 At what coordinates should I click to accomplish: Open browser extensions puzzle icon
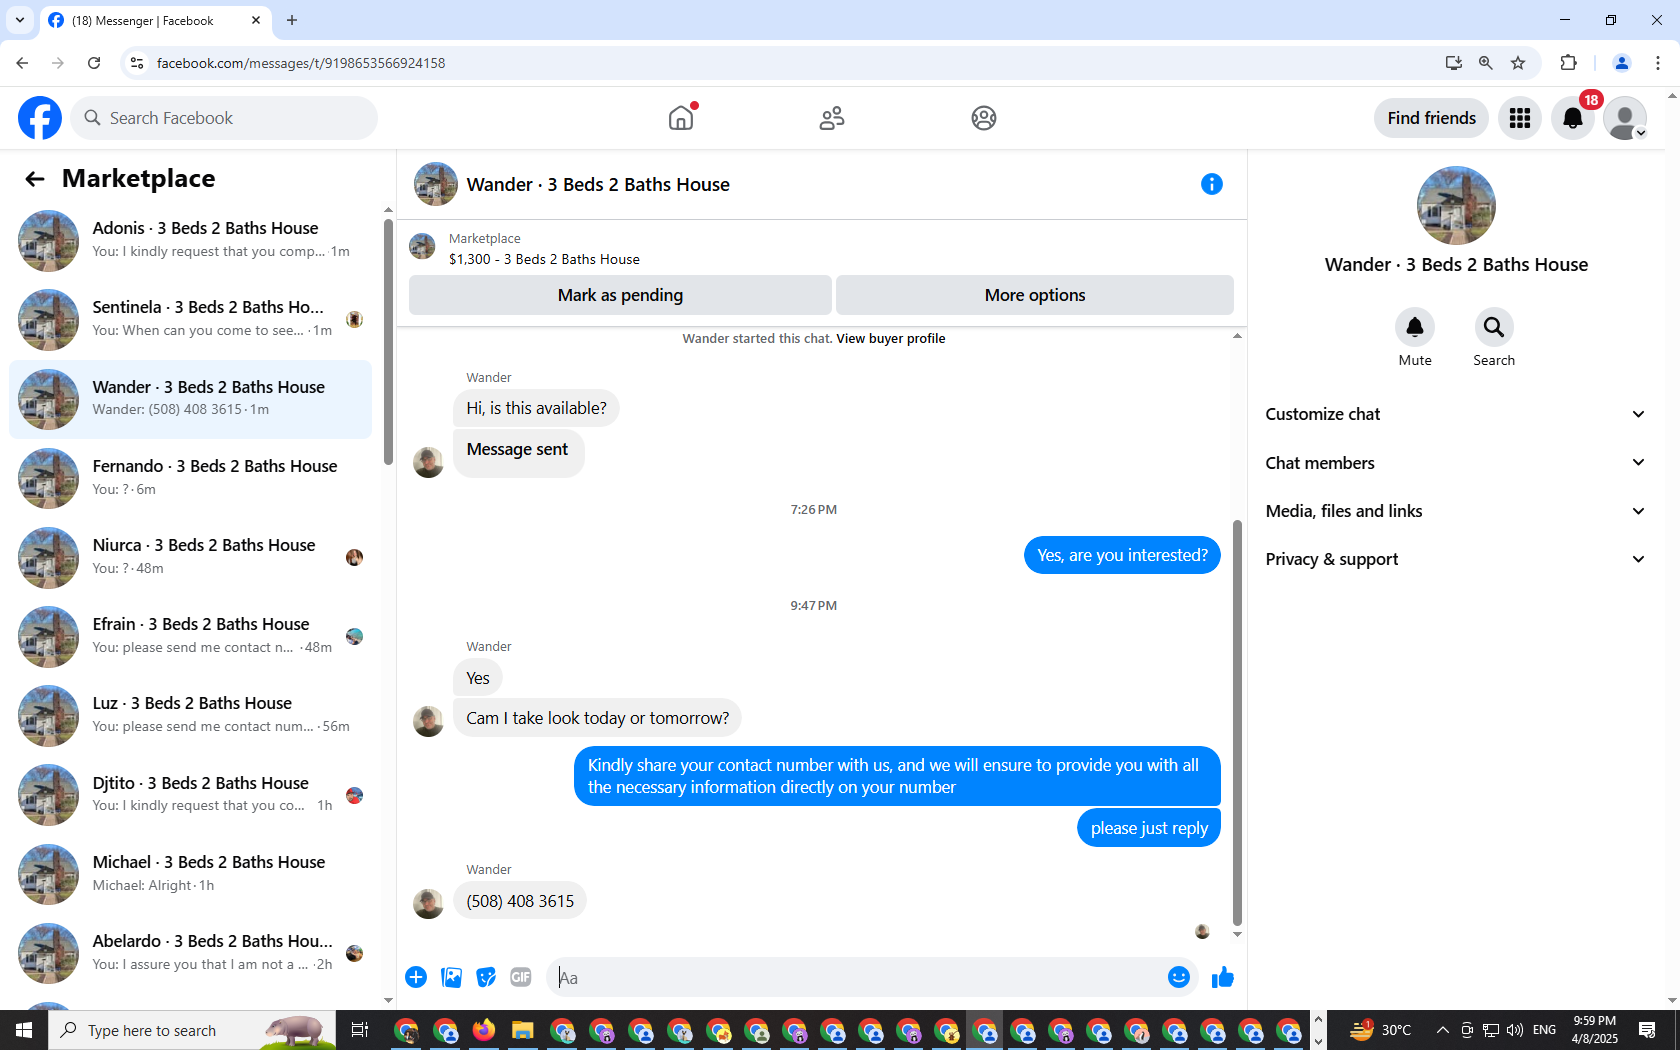coord(1568,63)
